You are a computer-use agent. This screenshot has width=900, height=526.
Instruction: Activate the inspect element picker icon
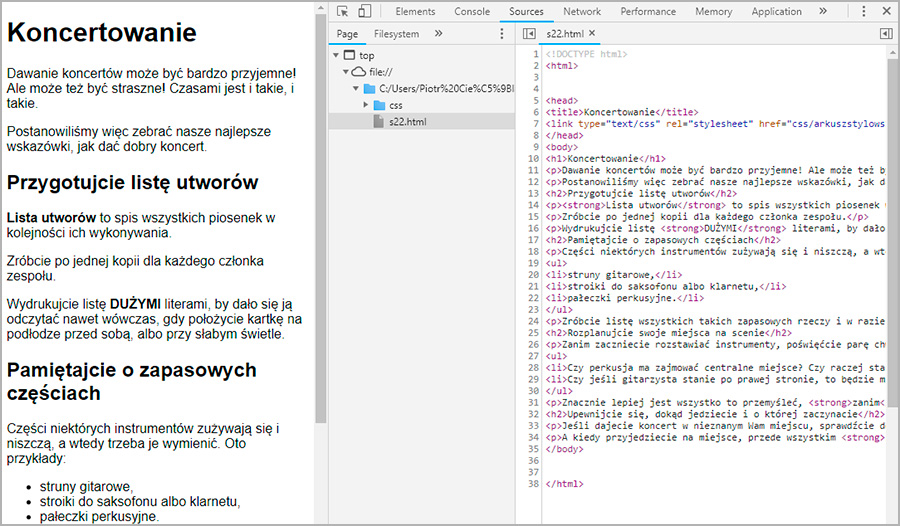[343, 11]
